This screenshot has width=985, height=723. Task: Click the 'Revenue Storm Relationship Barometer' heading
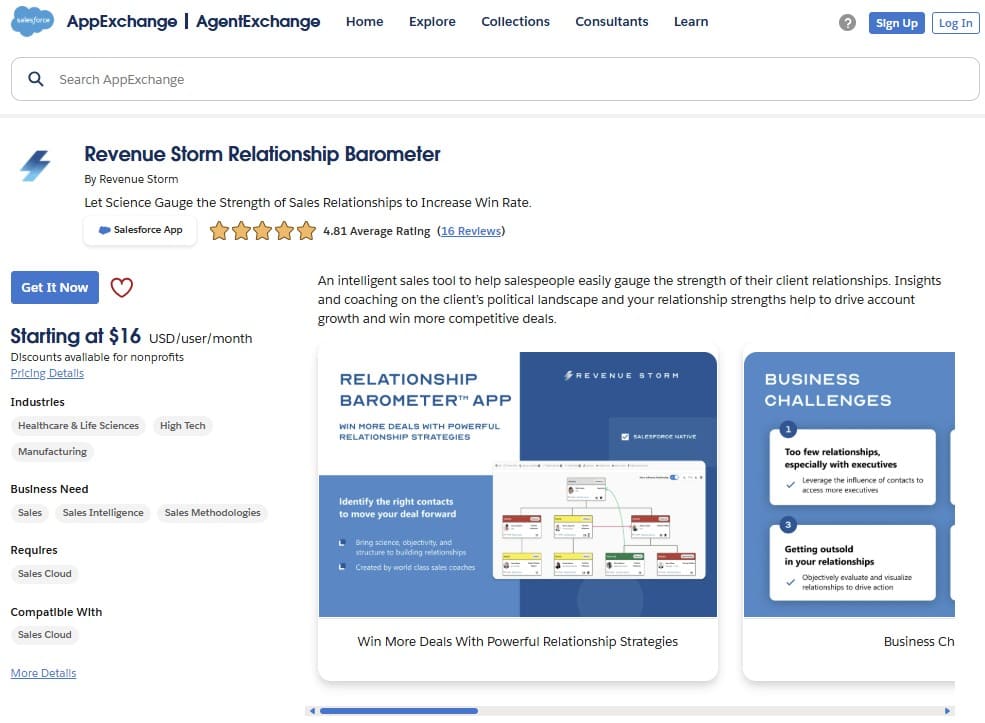263,154
